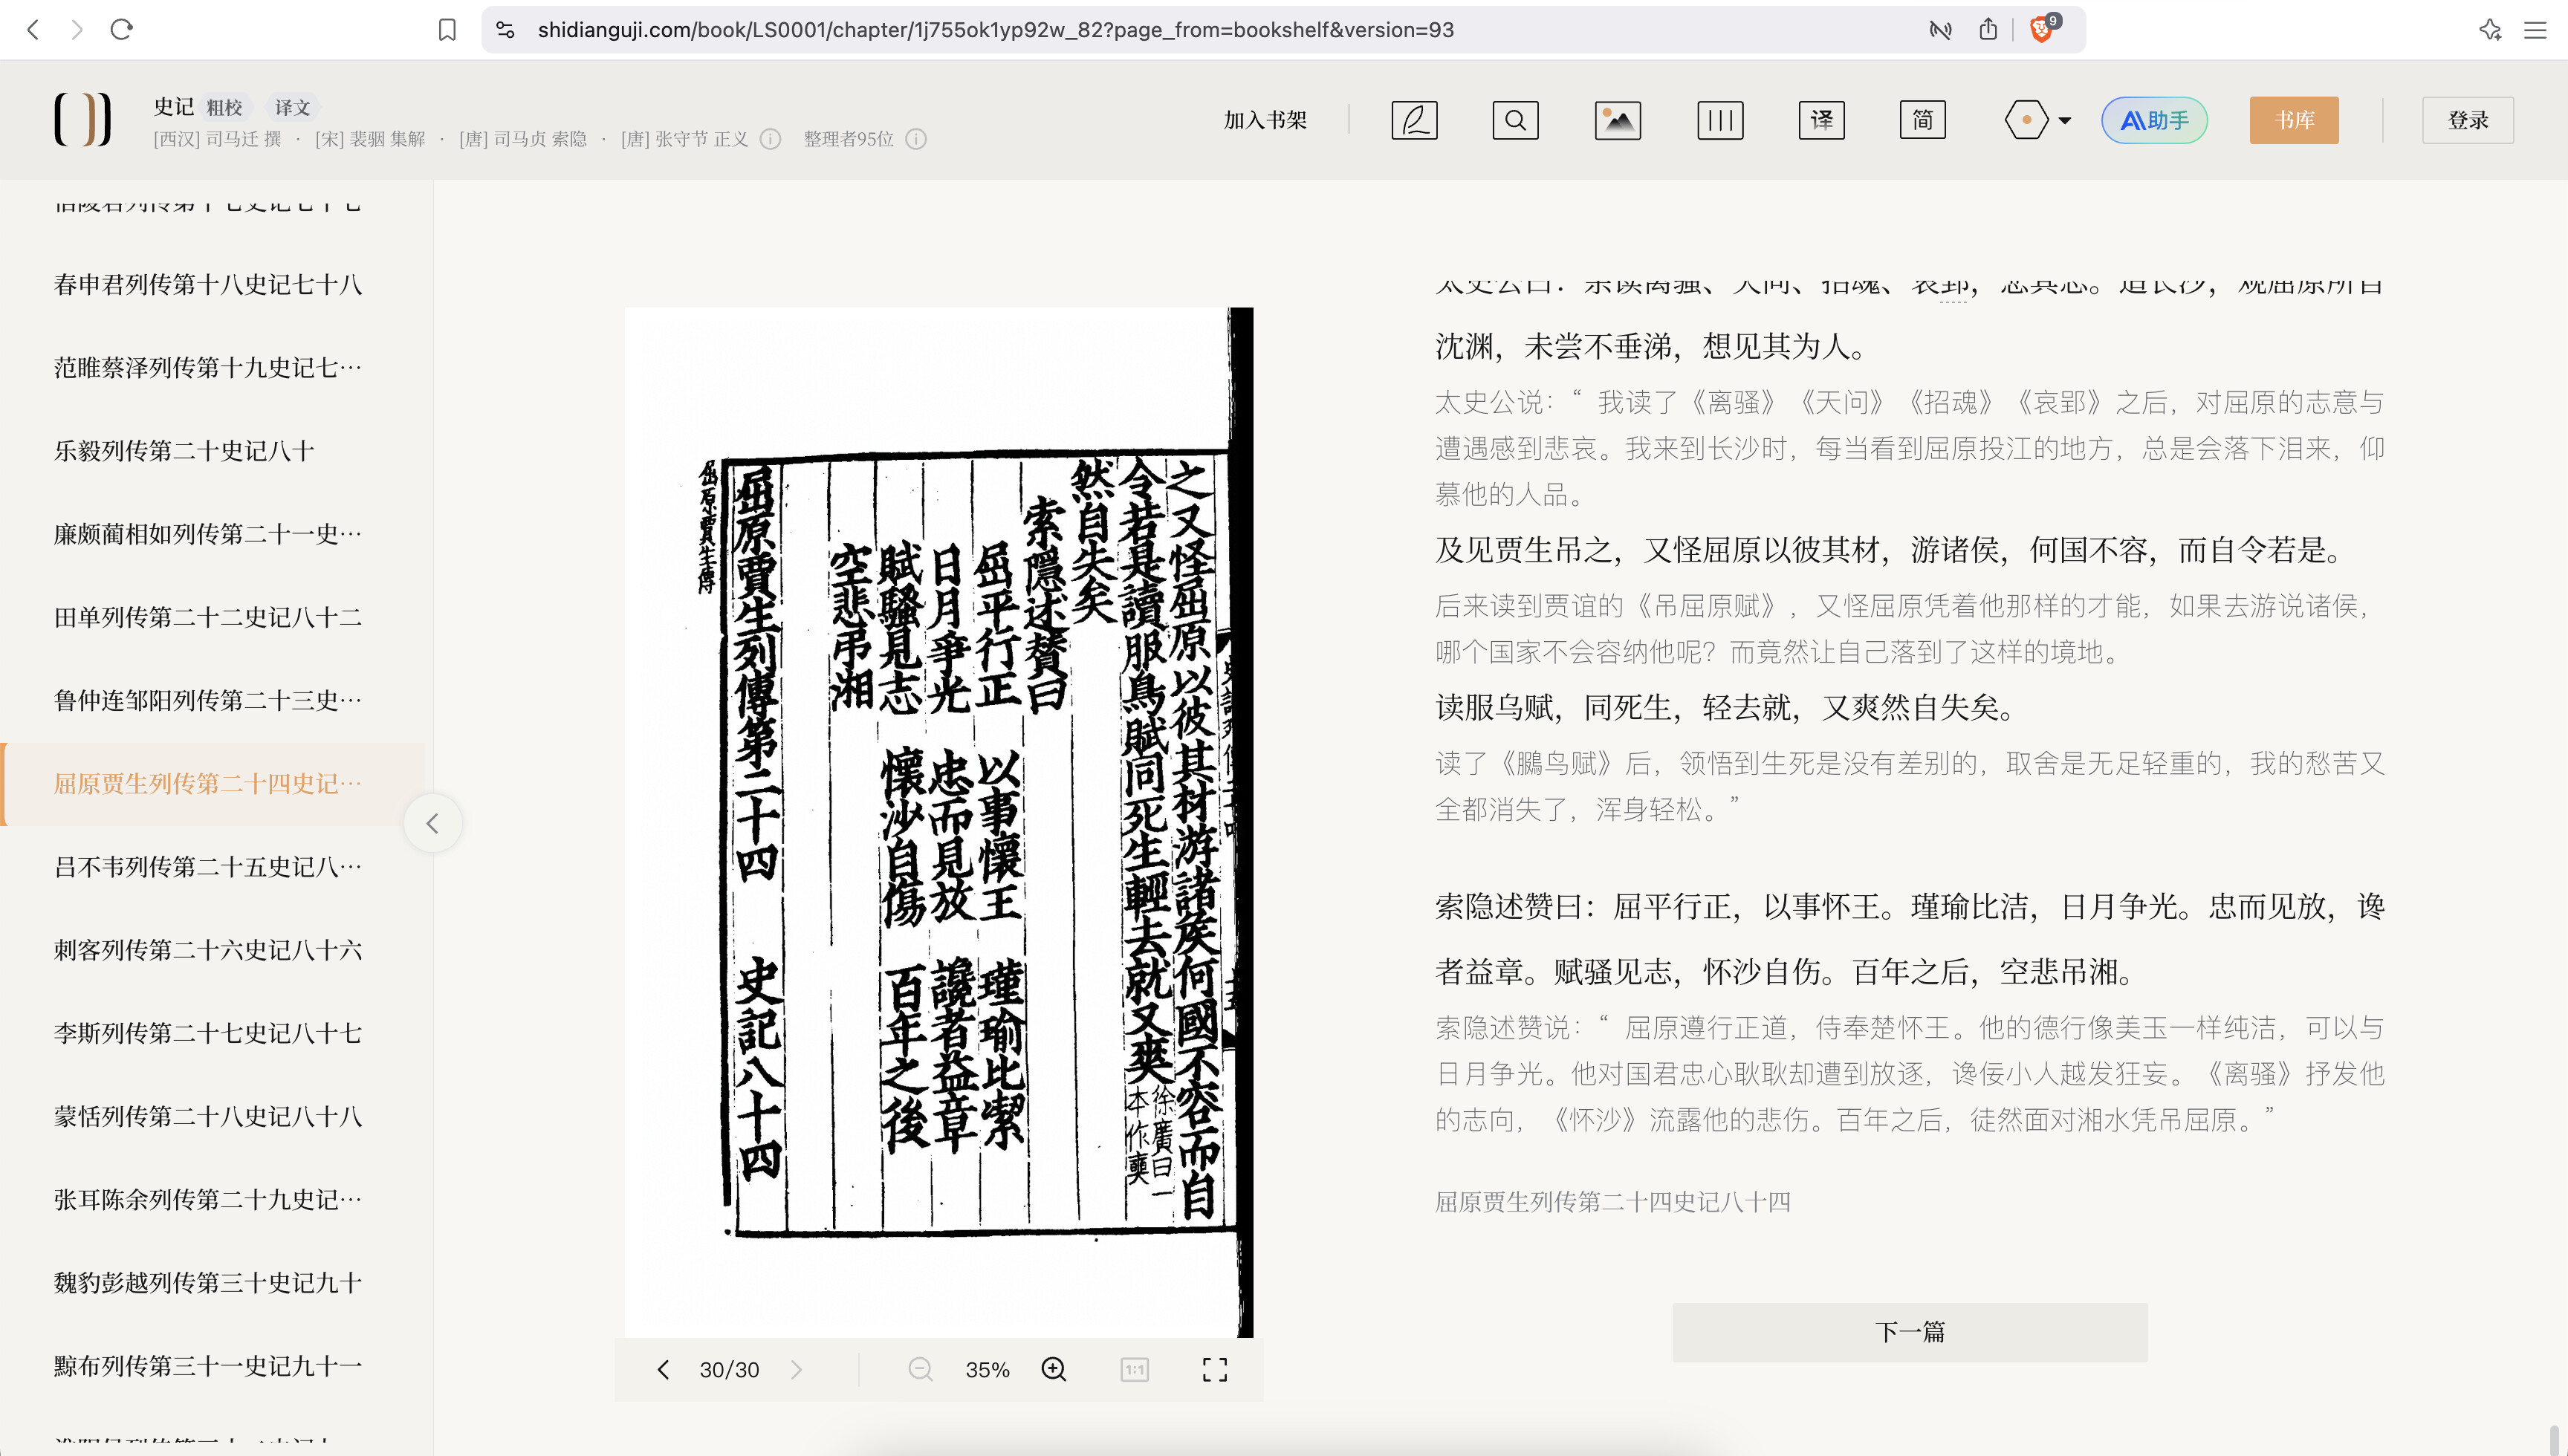This screenshot has height=1456, width=2568.
Task: Click the annotation pen icon in toolbar
Action: click(x=1414, y=120)
